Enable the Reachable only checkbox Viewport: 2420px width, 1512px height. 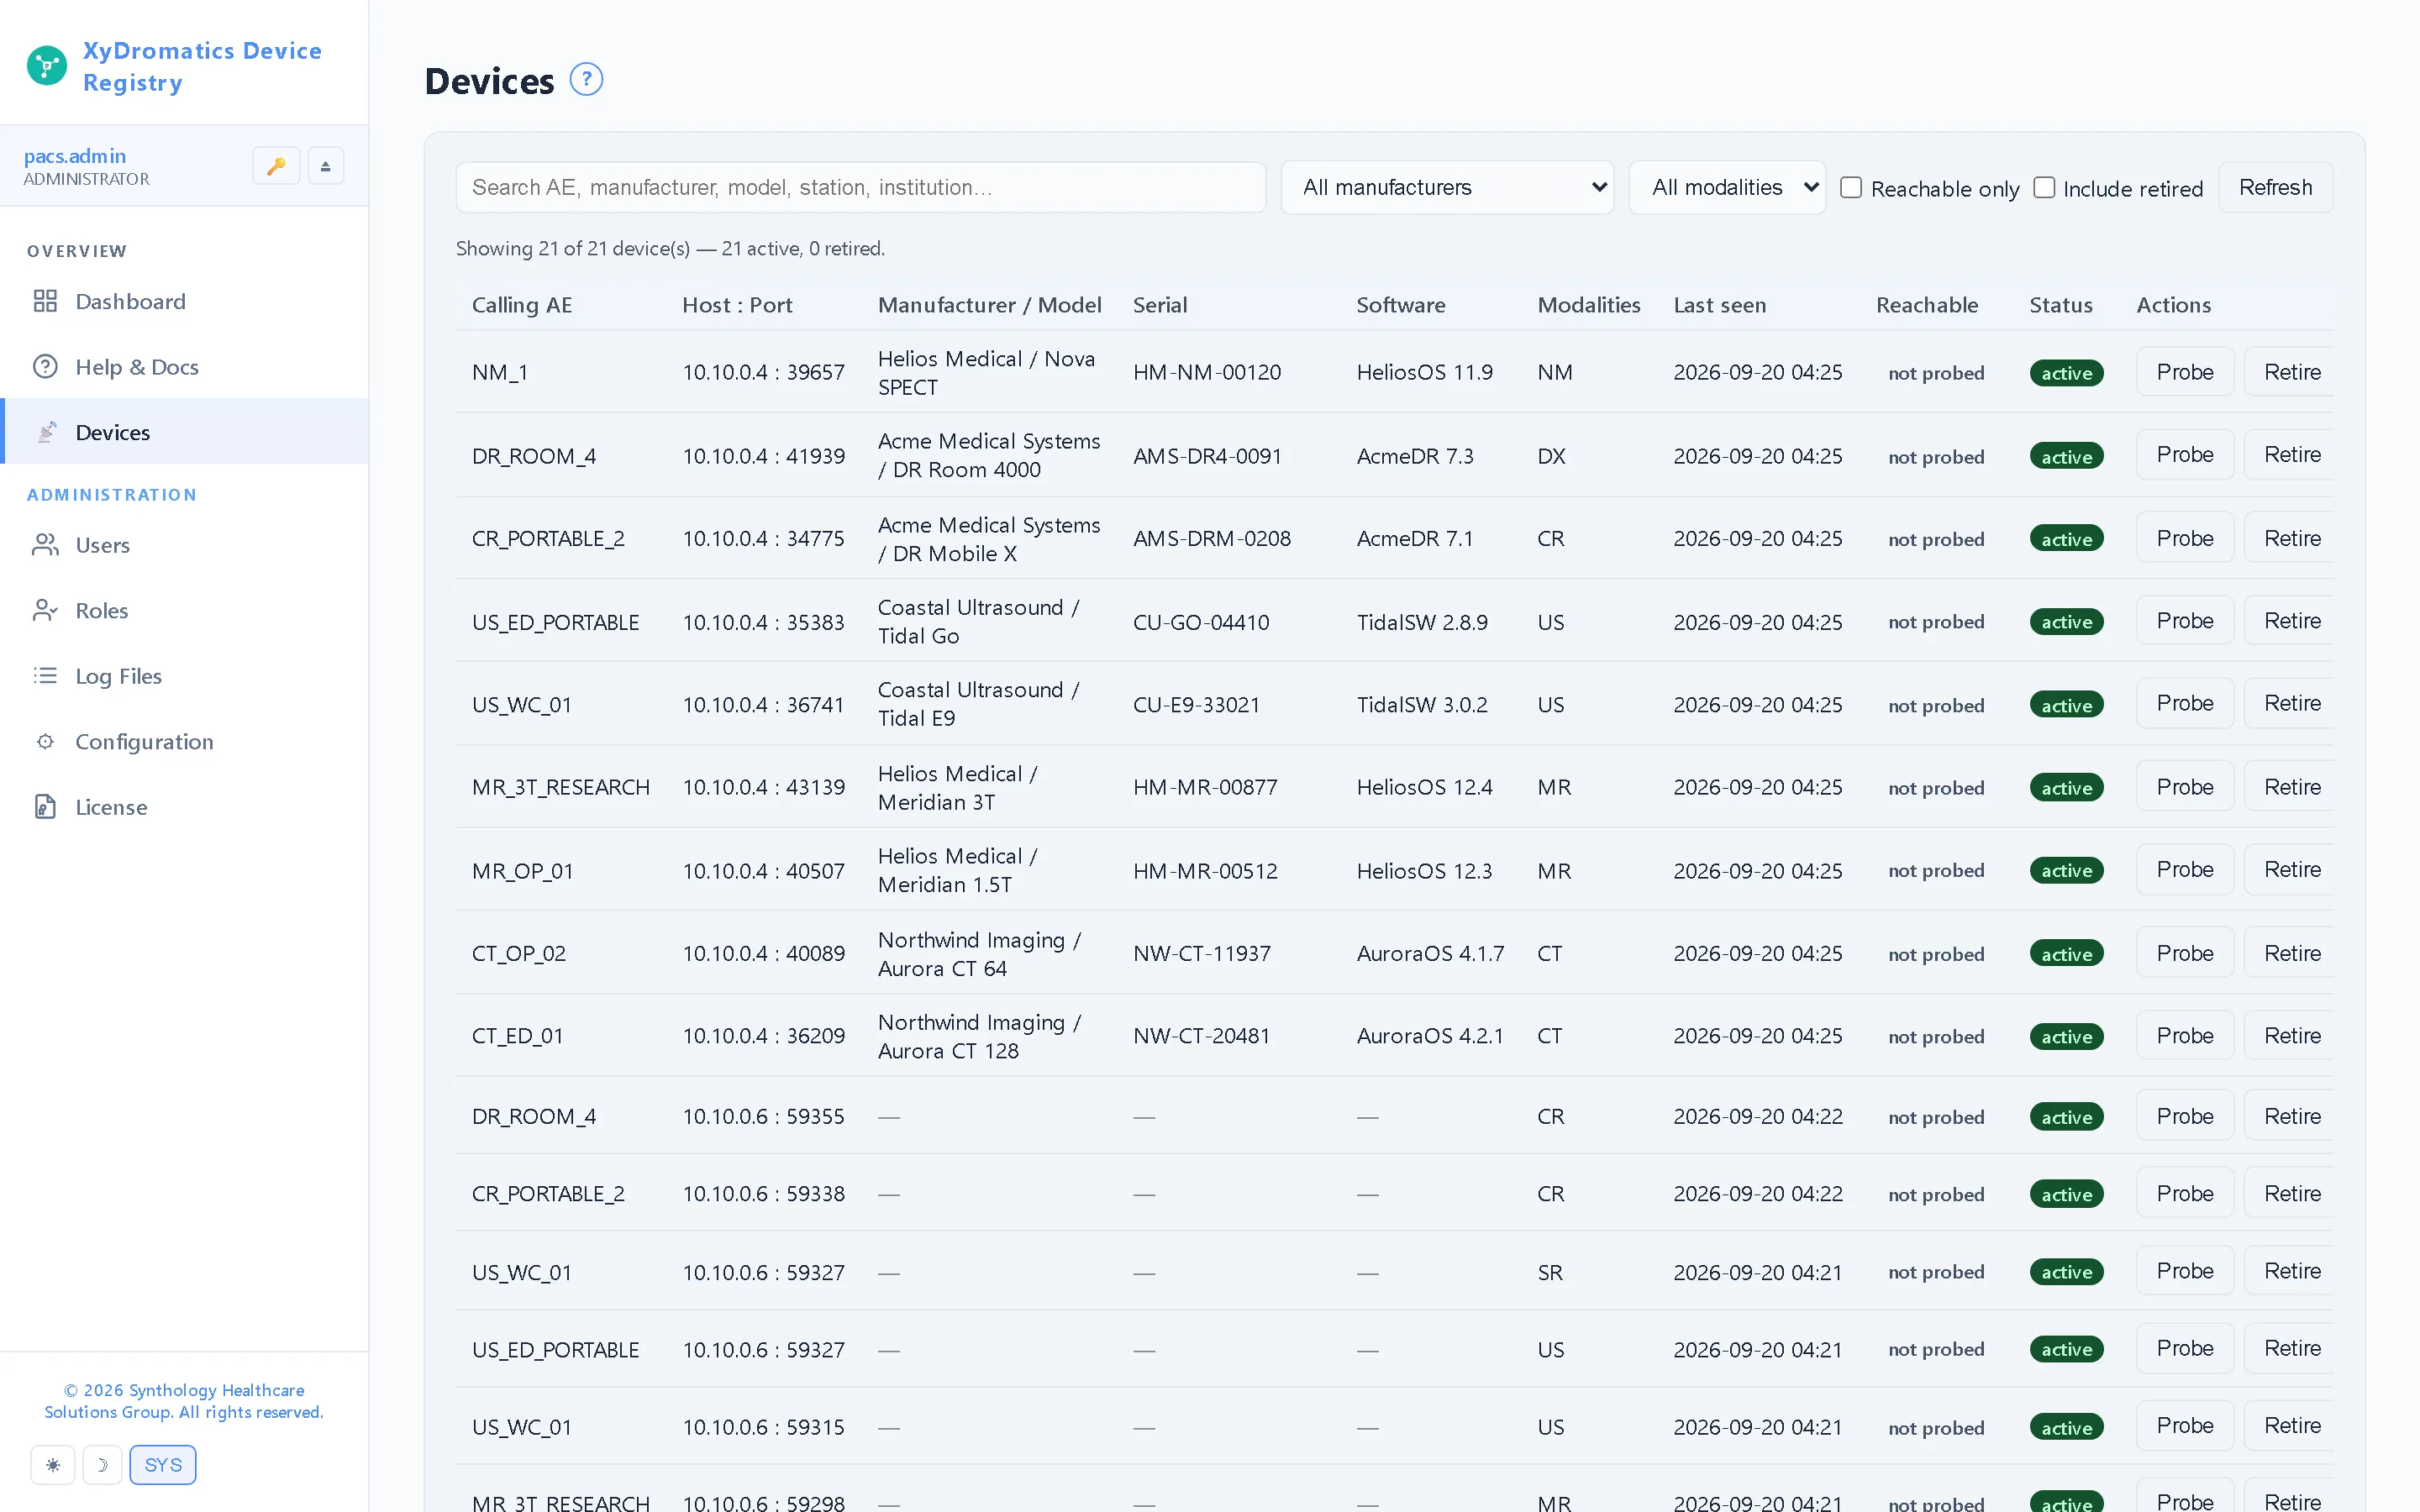click(x=1851, y=188)
